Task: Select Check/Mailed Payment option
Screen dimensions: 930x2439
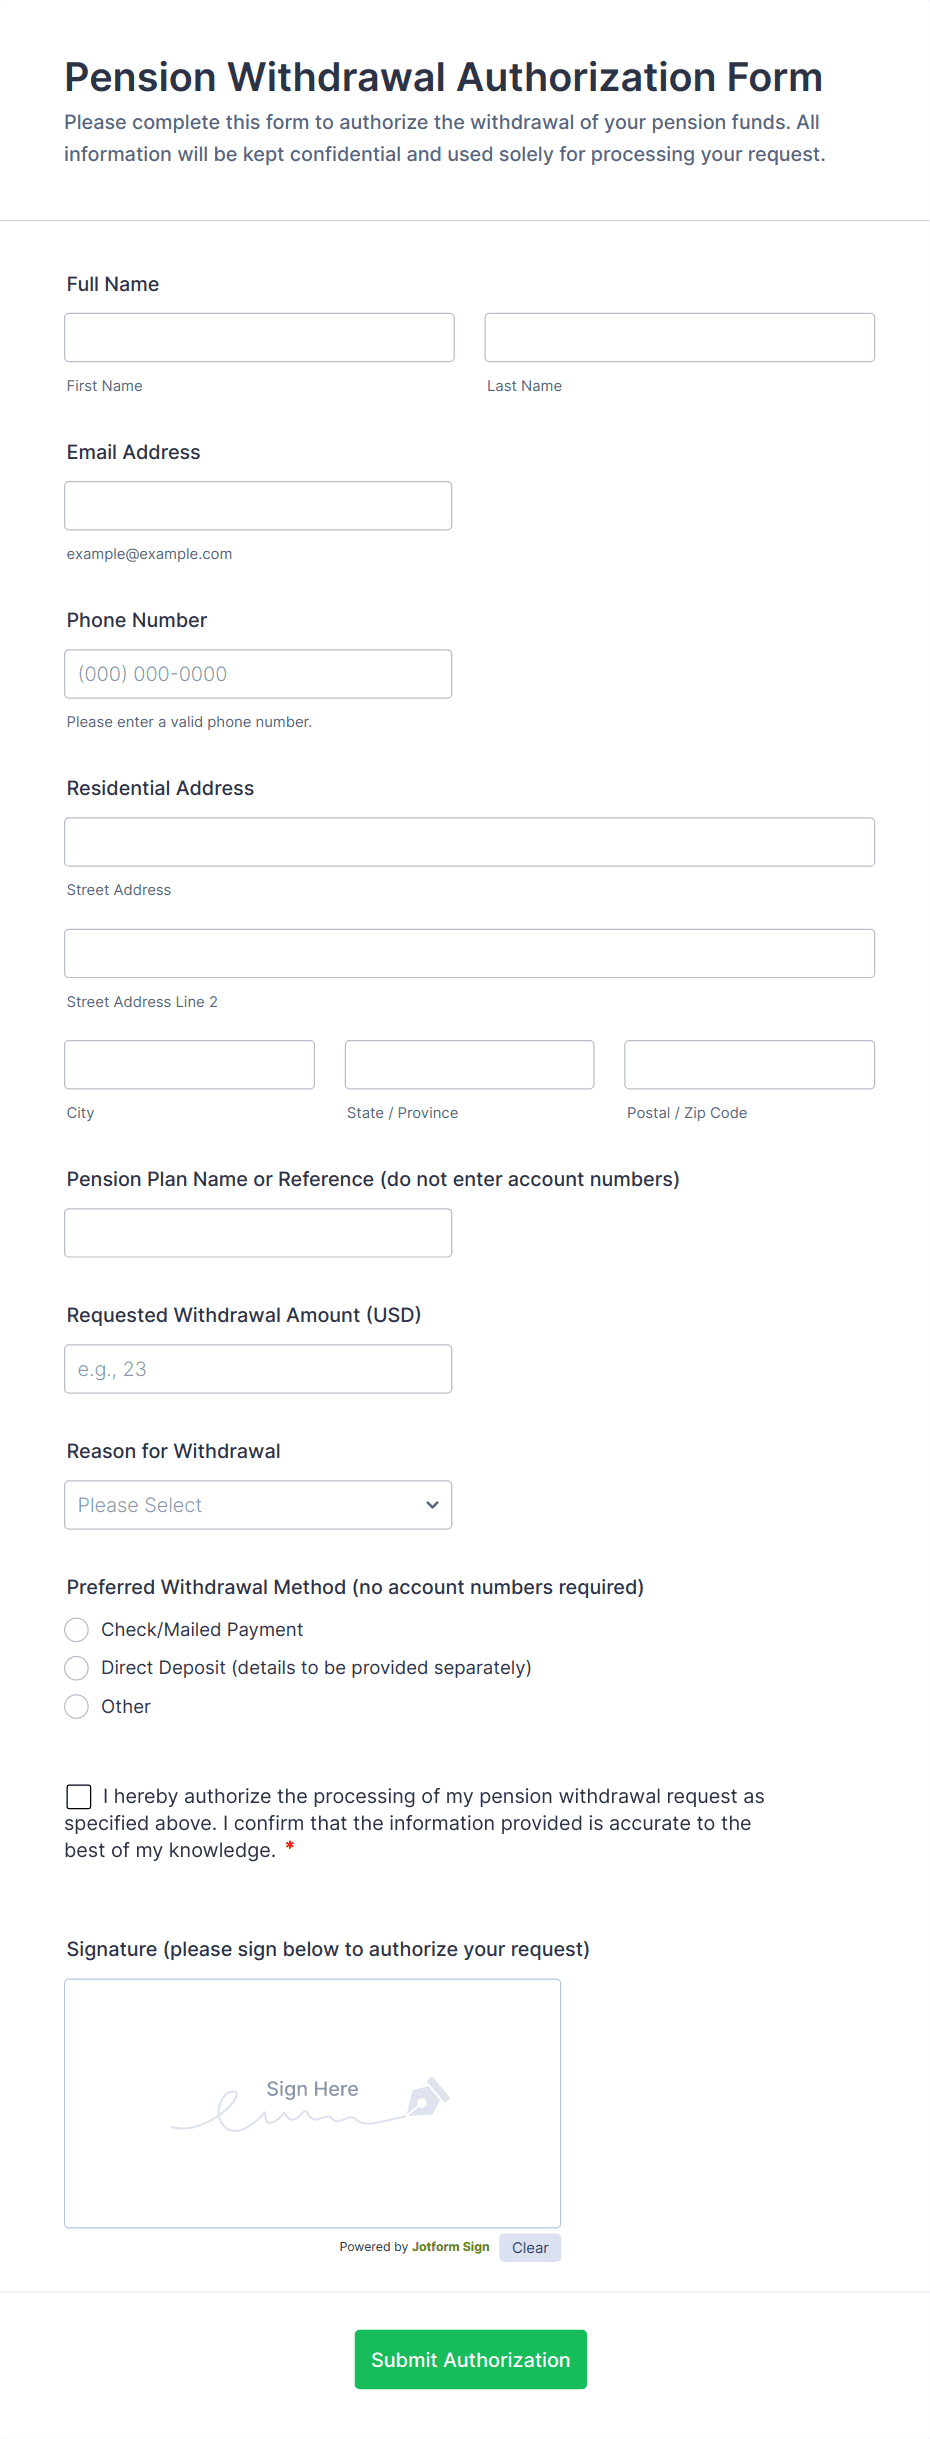Action: point(77,1630)
